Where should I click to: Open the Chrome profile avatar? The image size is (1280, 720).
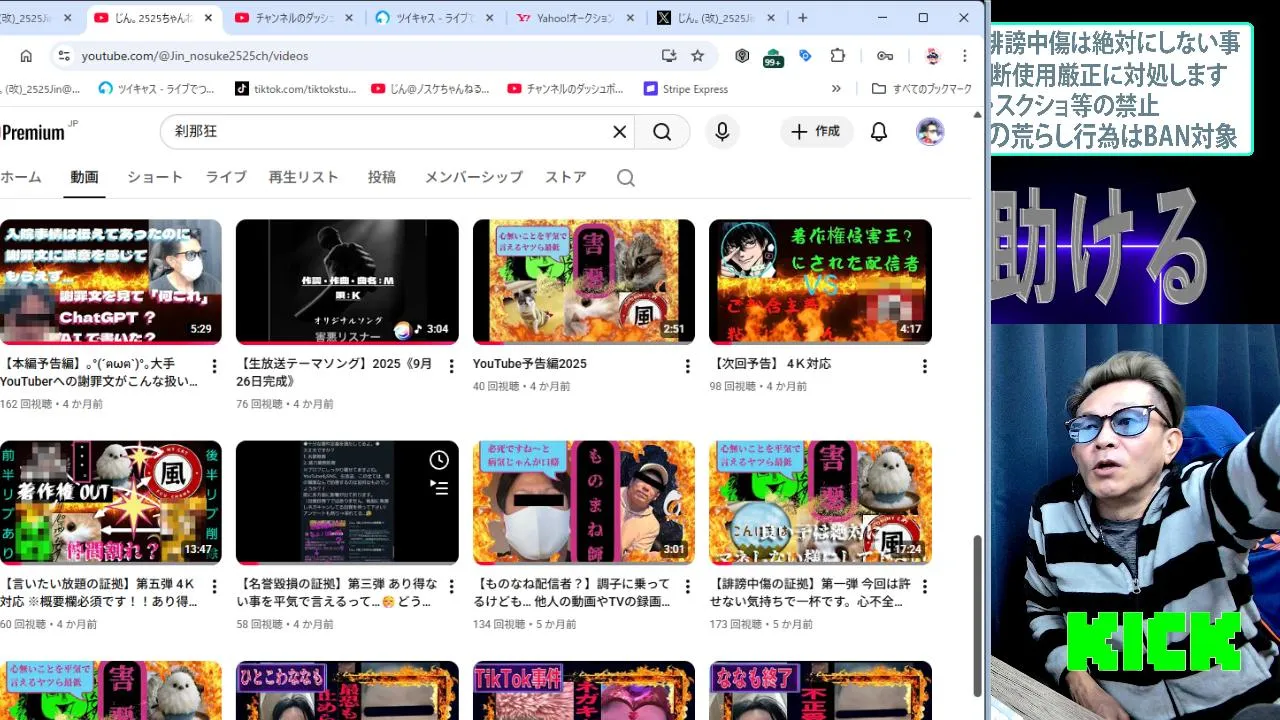point(932,56)
